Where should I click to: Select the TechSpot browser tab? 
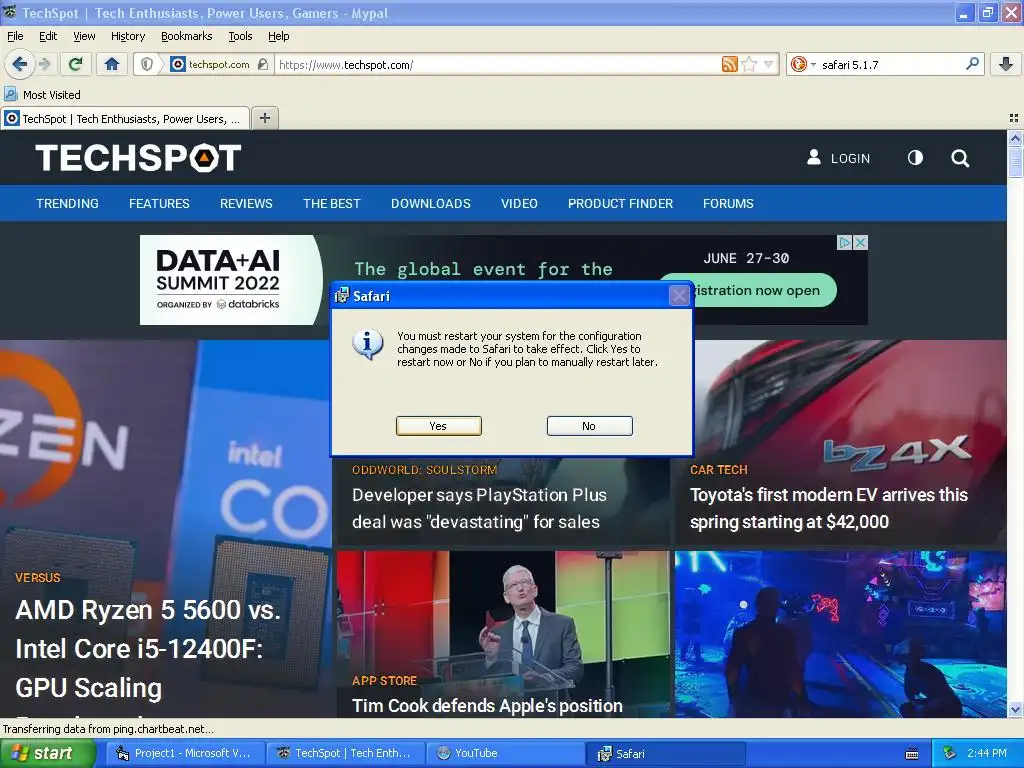pos(125,119)
